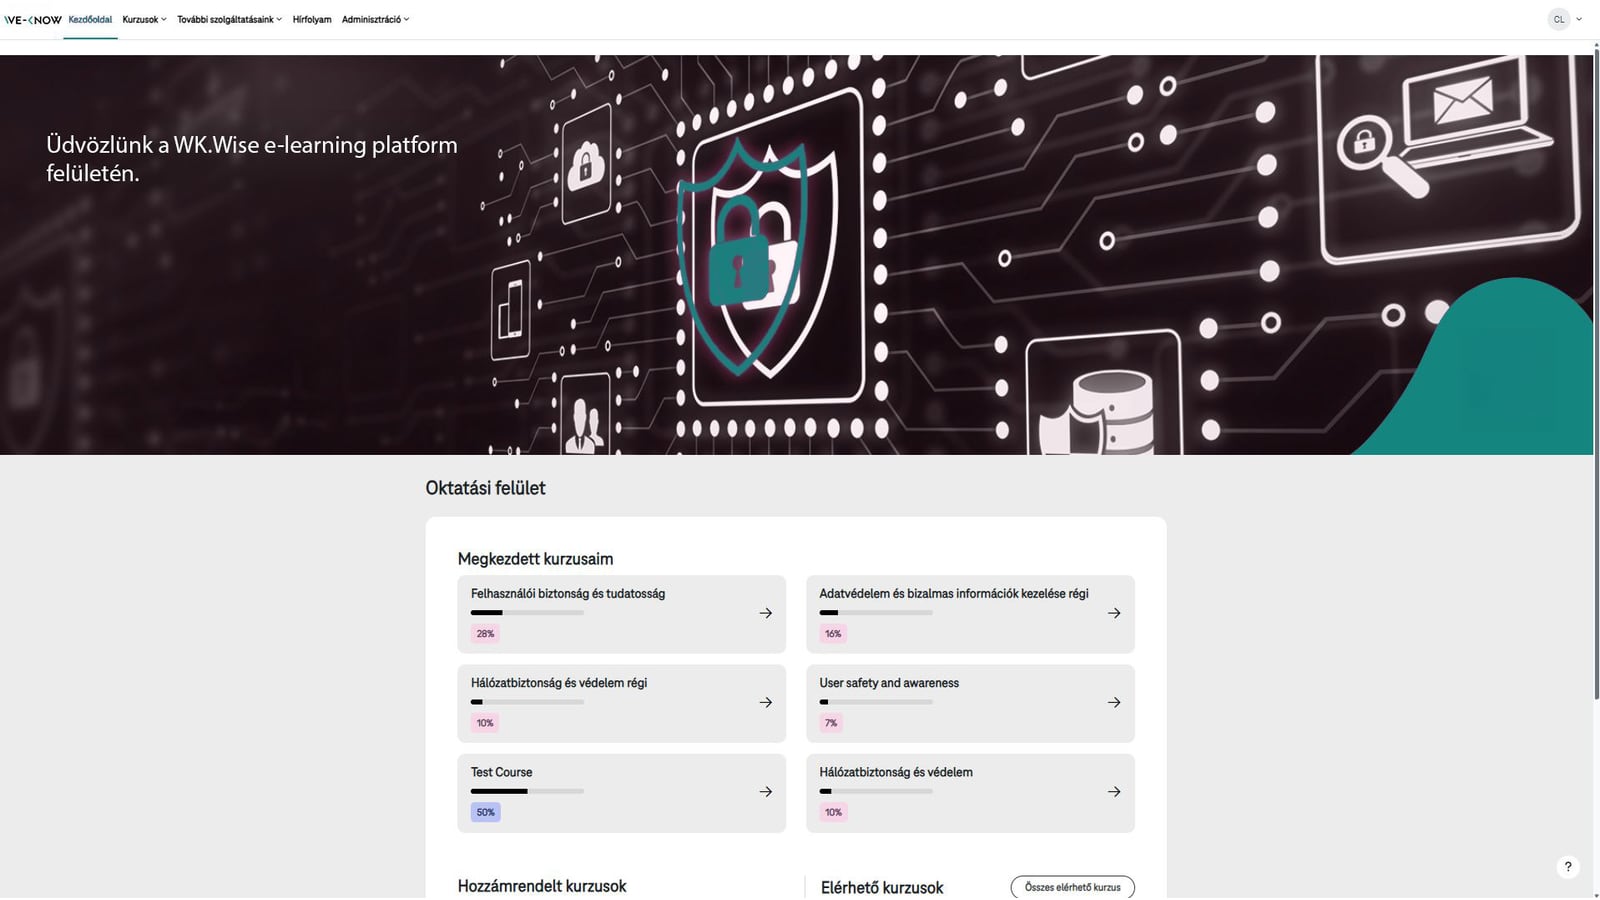
Task: Click the Elérhető kurzusok heading
Action: [x=882, y=888]
